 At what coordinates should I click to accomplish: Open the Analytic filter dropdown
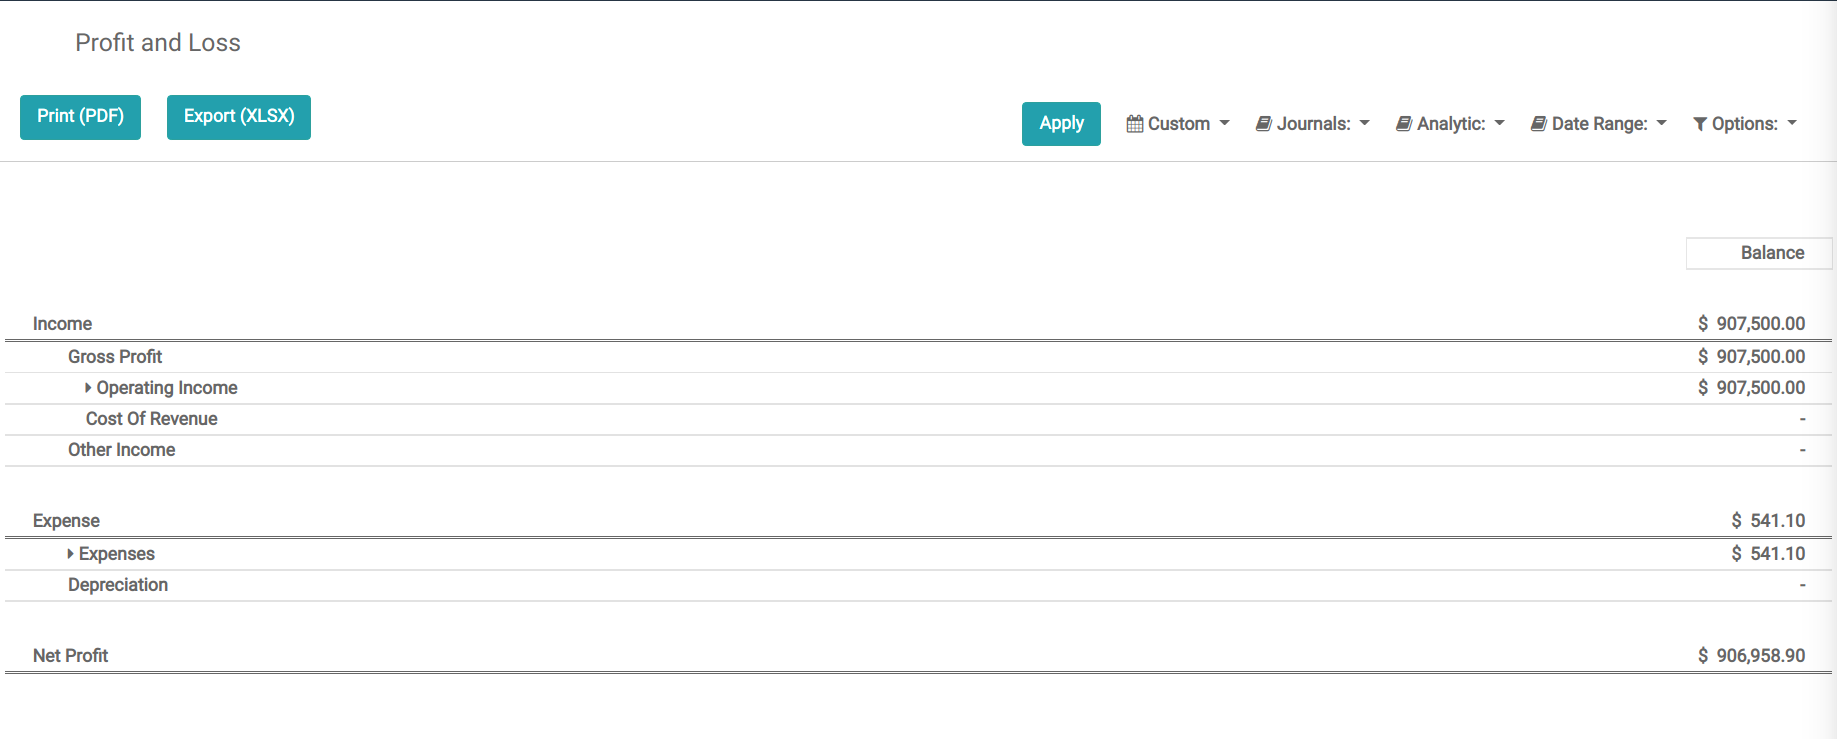[x=1452, y=124]
